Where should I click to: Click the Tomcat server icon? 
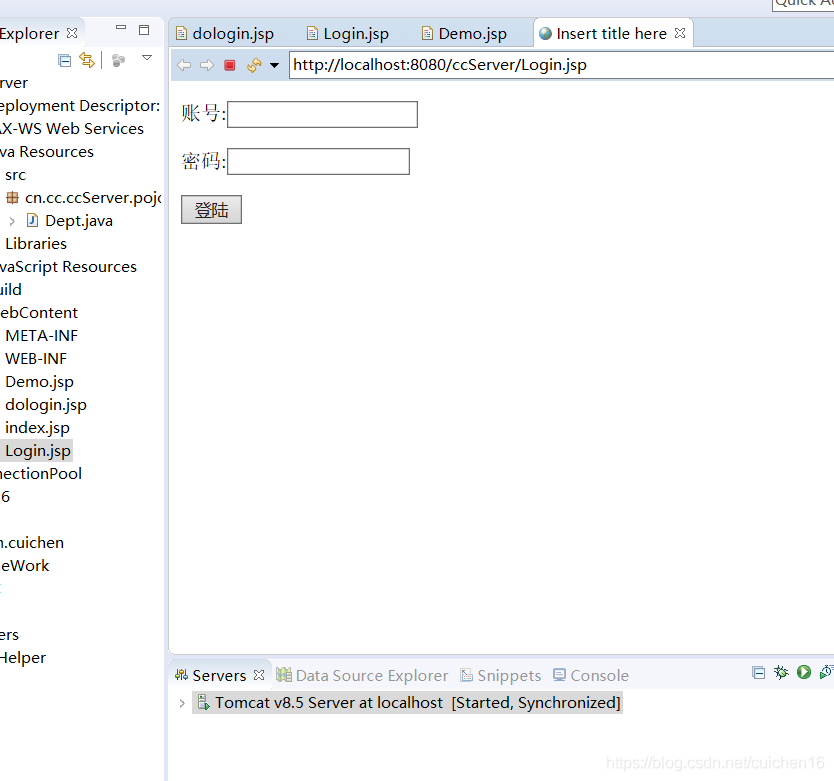click(203, 702)
